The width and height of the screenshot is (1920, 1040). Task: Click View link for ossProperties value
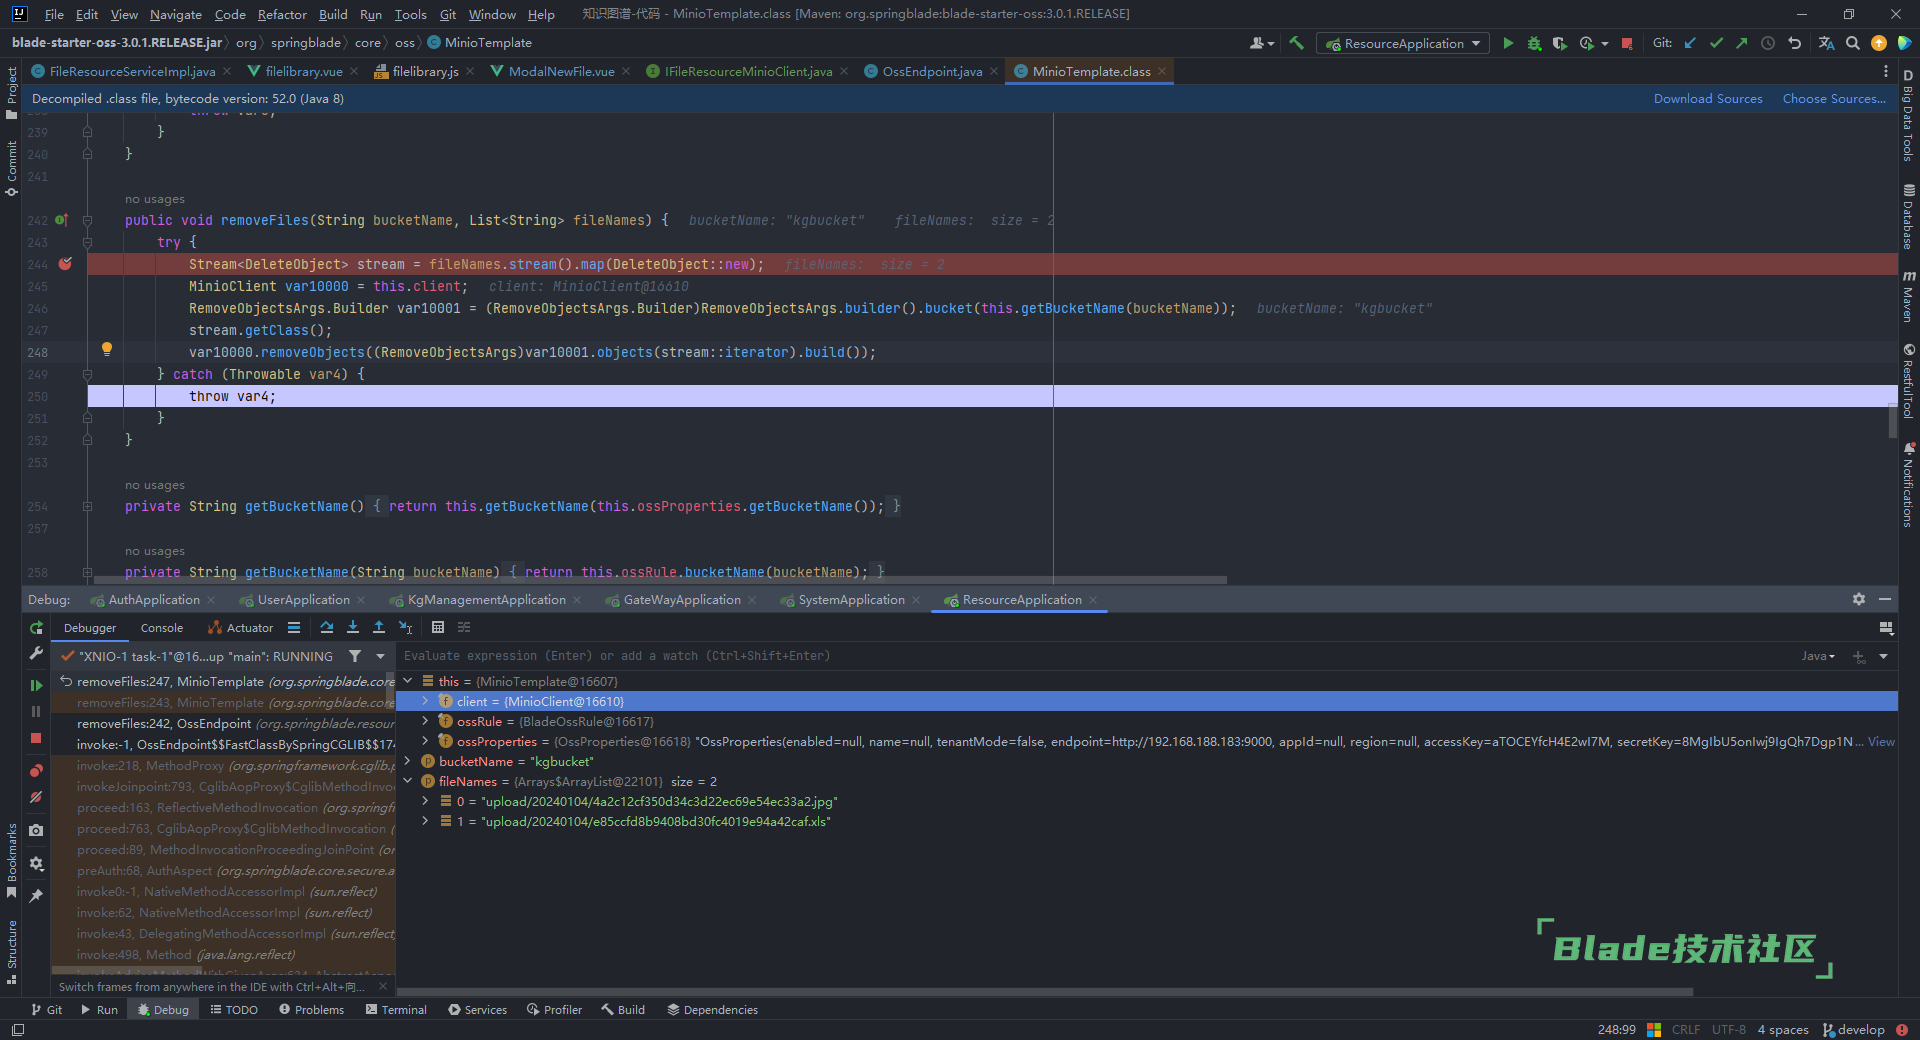tap(1881, 741)
